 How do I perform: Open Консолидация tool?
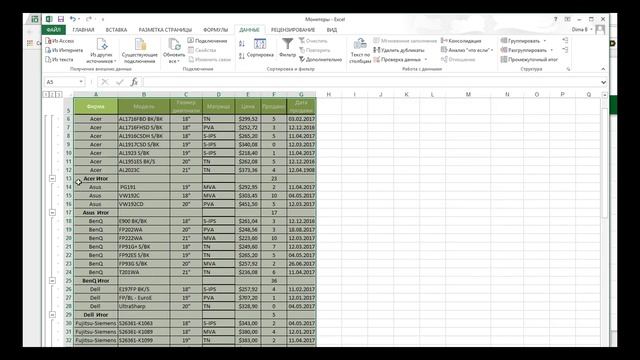pyautogui.click(x=461, y=41)
